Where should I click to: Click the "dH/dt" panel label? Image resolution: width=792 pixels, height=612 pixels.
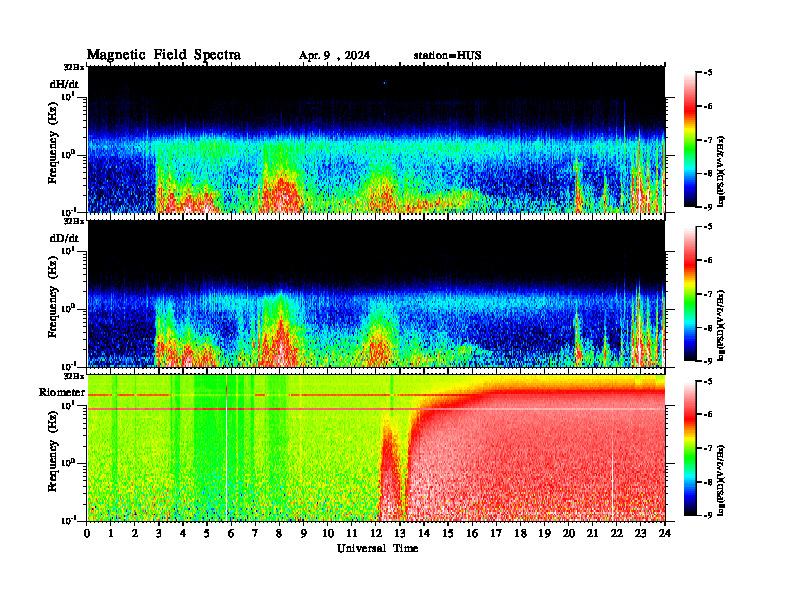tap(64, 84)
